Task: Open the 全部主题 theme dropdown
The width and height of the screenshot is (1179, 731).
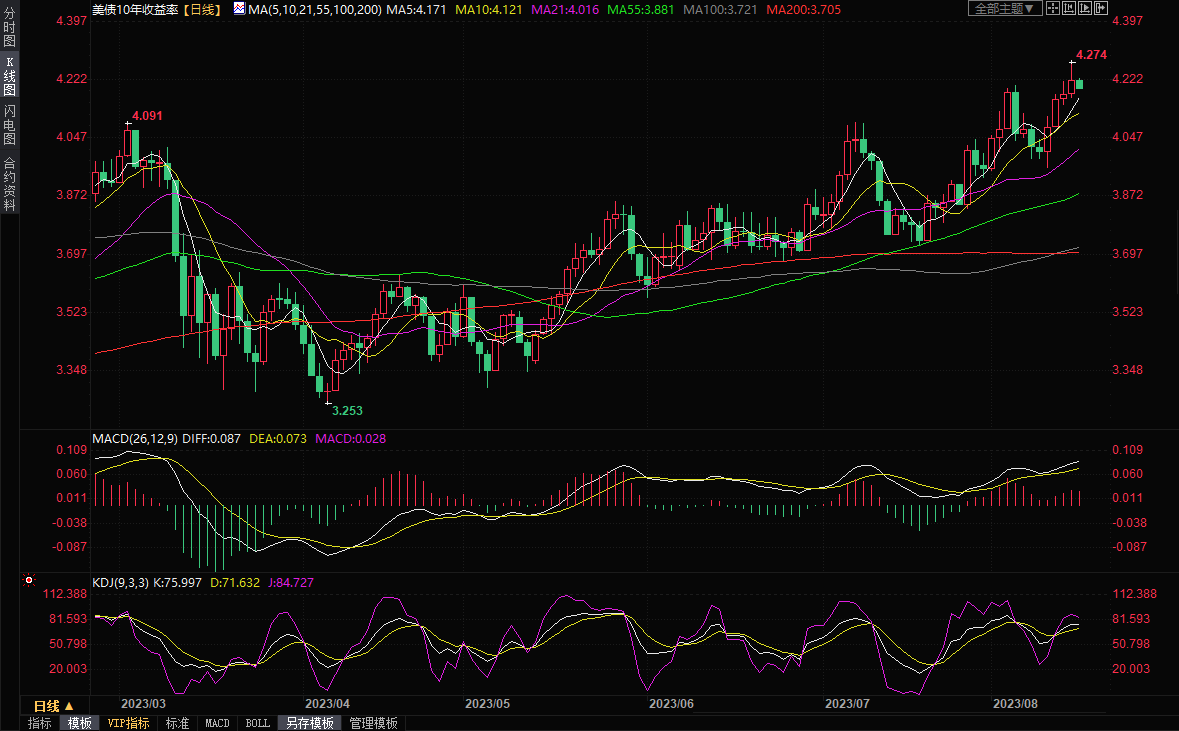Action: [x=1004, y=8]
